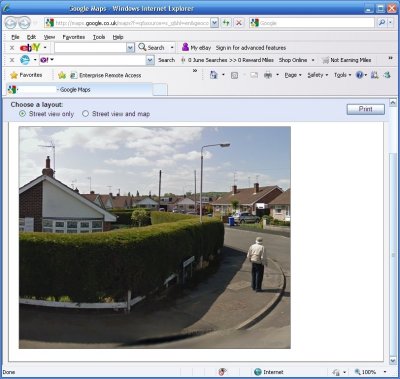Screen dimensions: 400x379
Task: Select the Street view and map option
Action: [85, 114]
